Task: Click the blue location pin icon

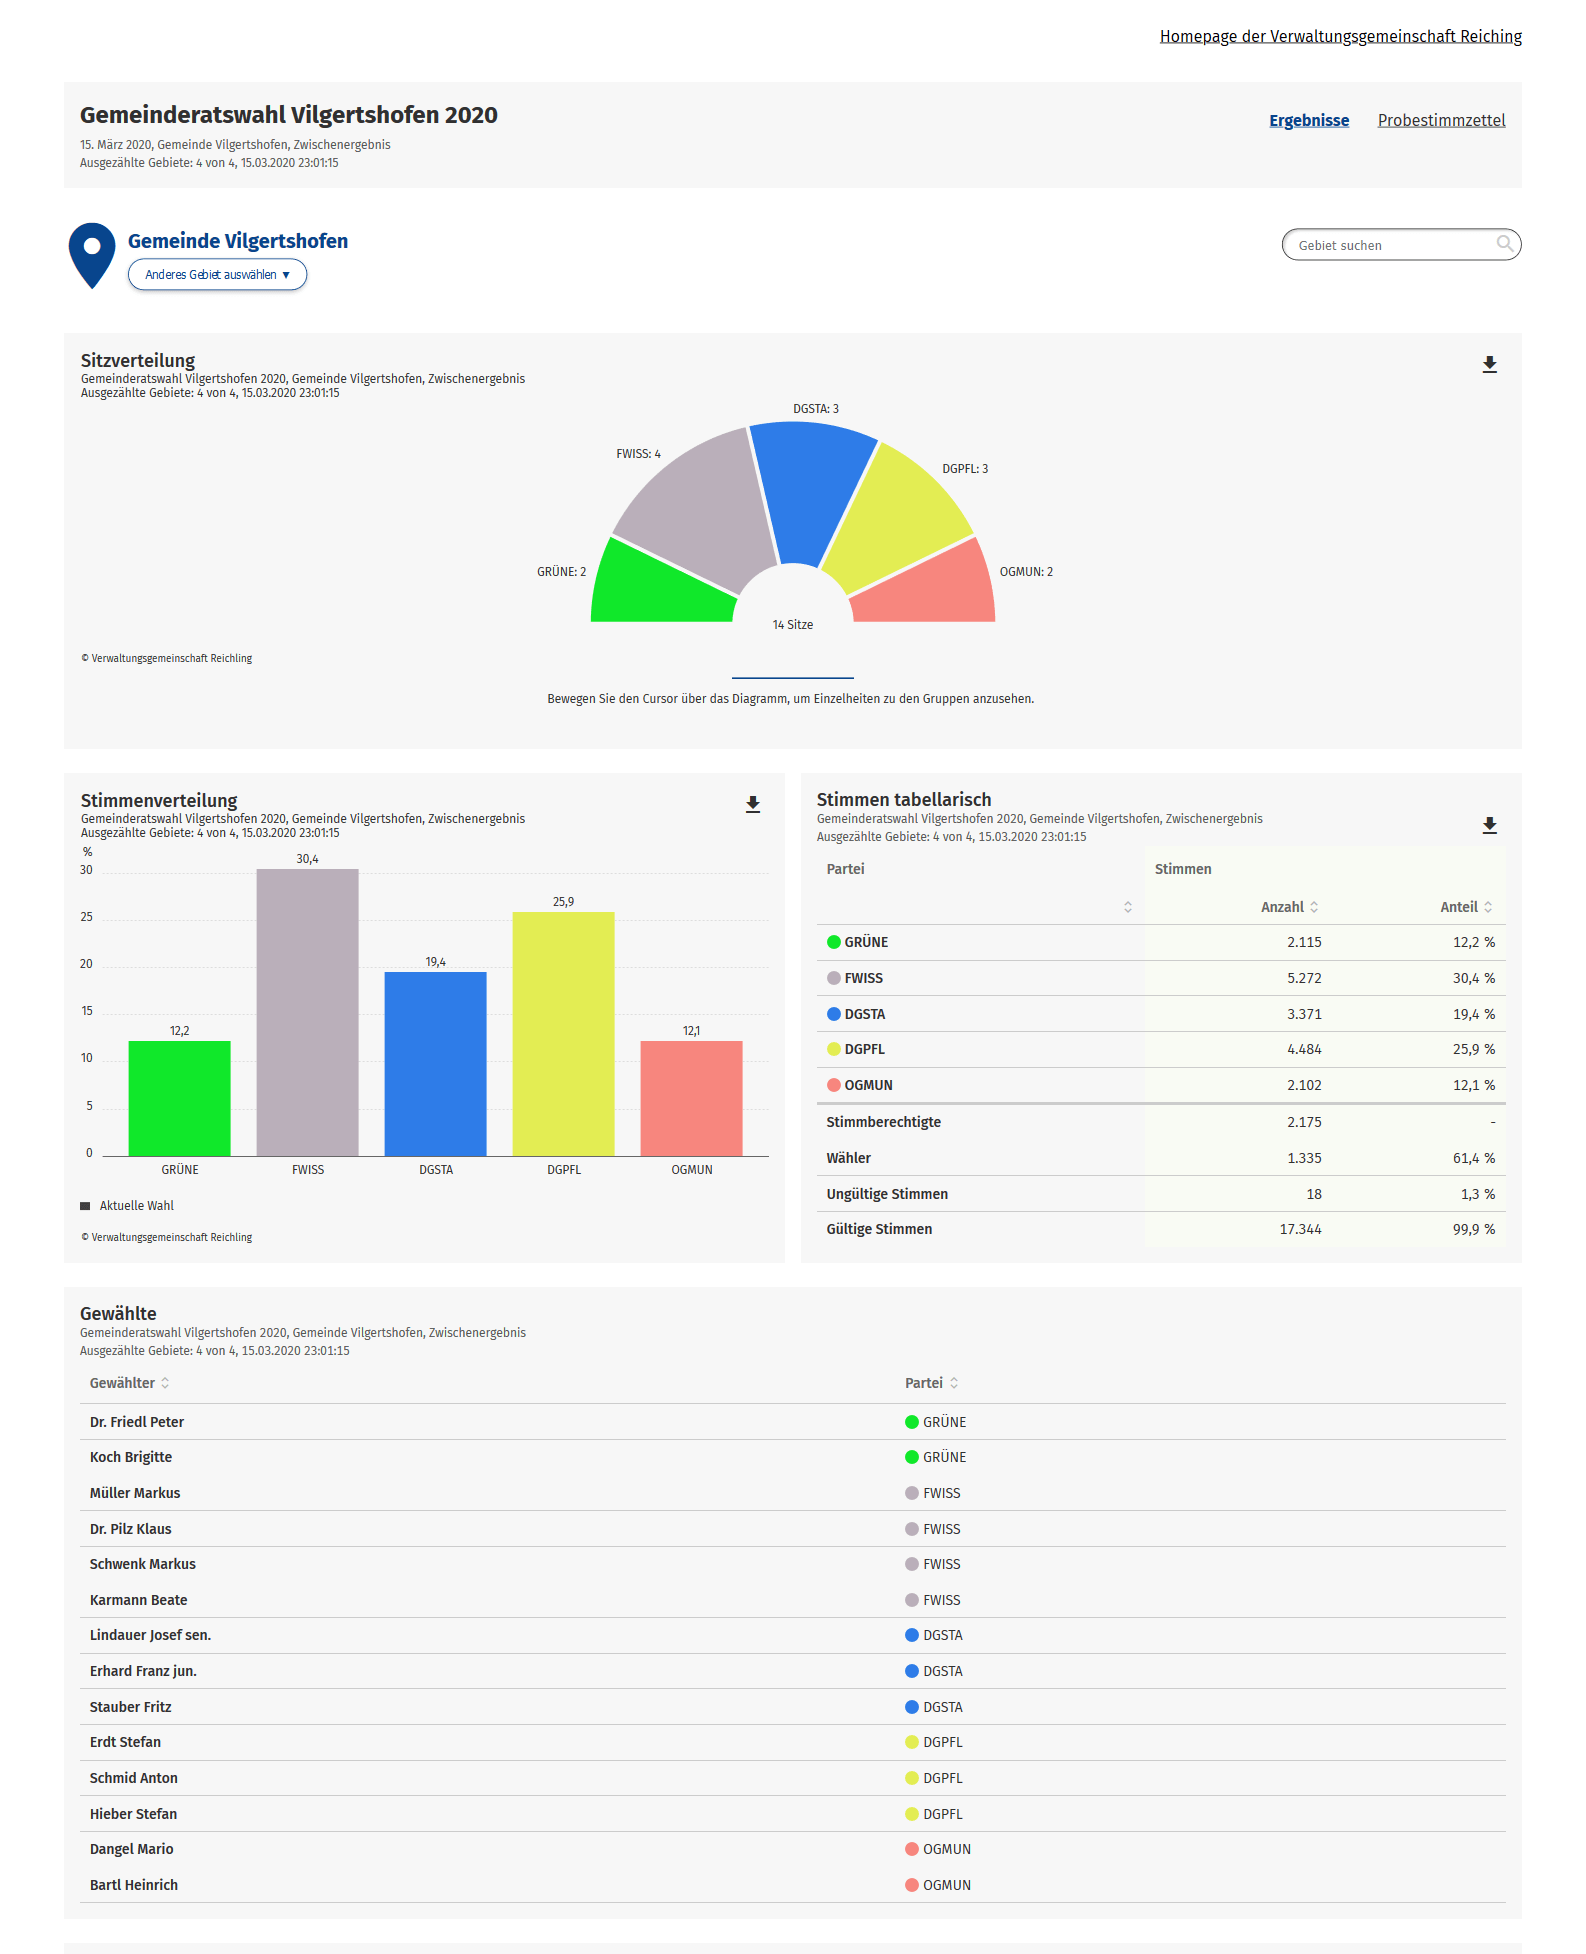Action: tap(92, 253)
